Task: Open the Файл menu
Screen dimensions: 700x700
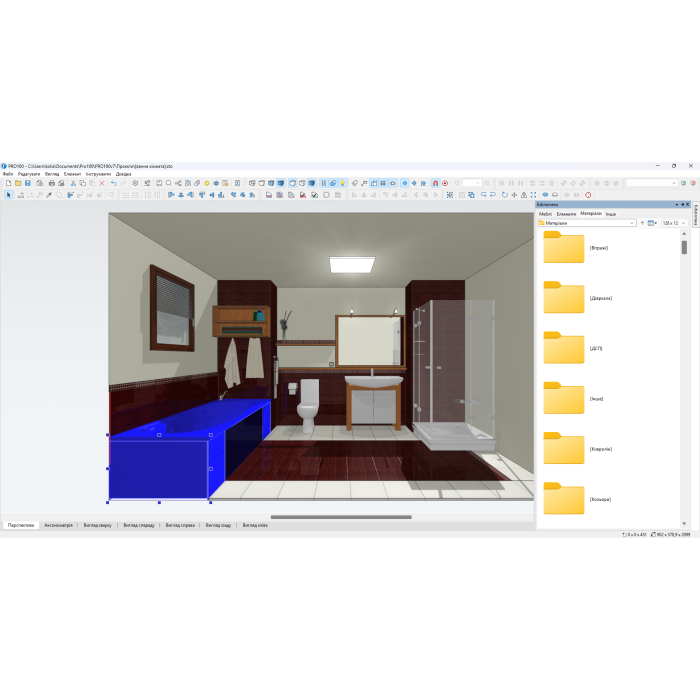Action: 8,174
